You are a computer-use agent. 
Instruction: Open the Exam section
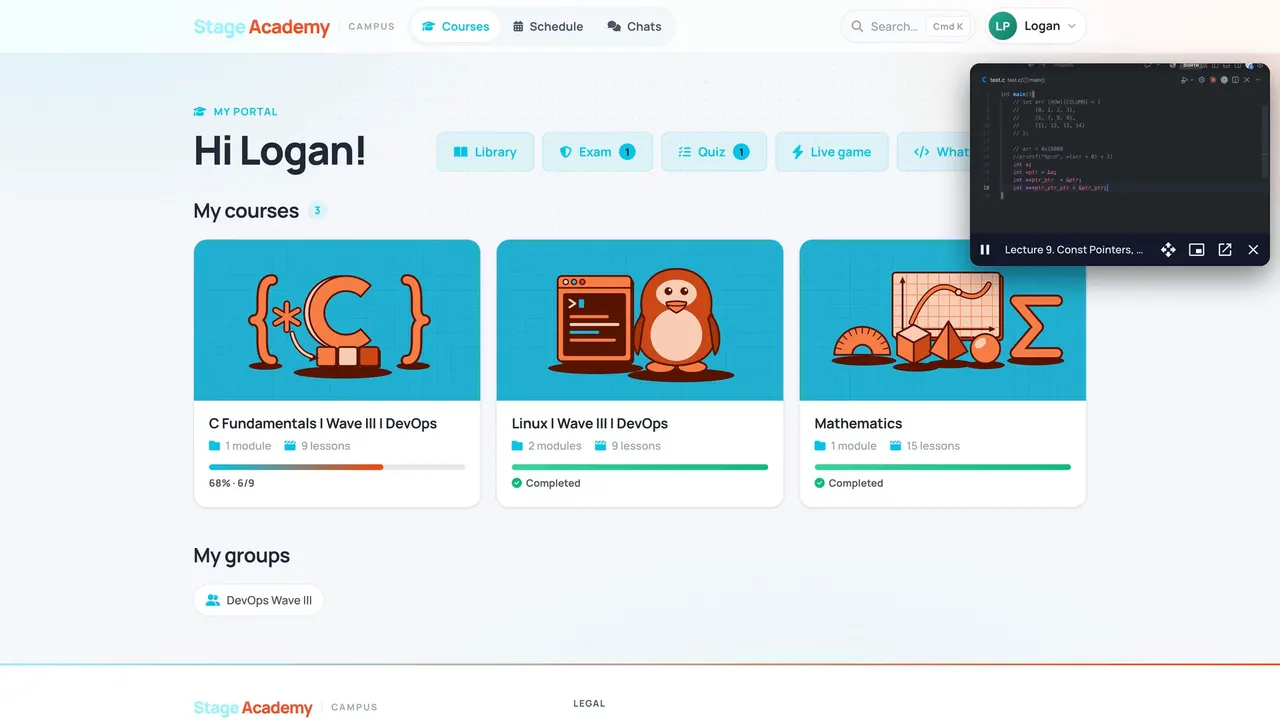(597, 152)
